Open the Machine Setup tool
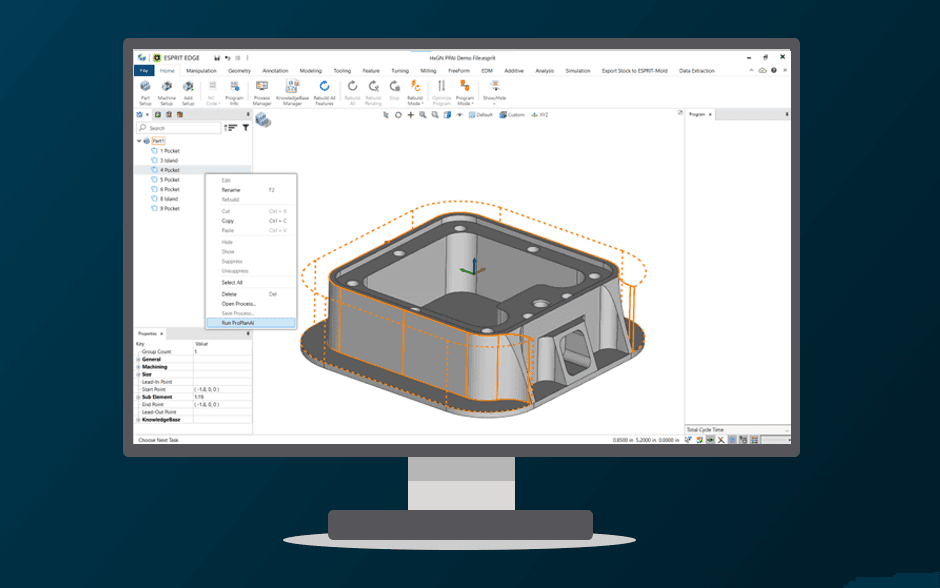Viewport: 940px width, 588px height. click(165, 92)
